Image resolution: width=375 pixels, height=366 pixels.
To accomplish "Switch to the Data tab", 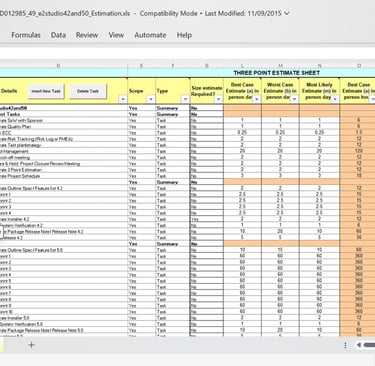I will click(x=58, y=35).
